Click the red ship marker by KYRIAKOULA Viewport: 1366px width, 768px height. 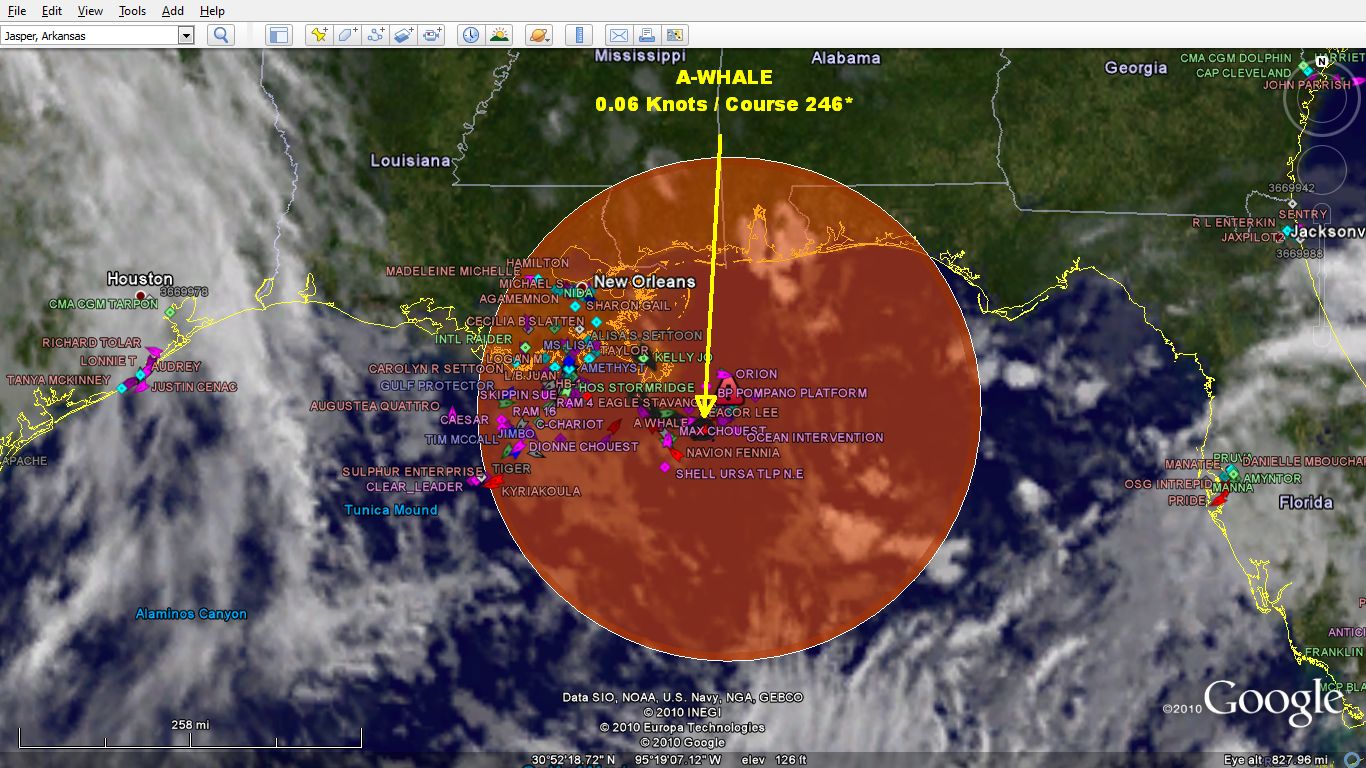[x=492, y=482]
